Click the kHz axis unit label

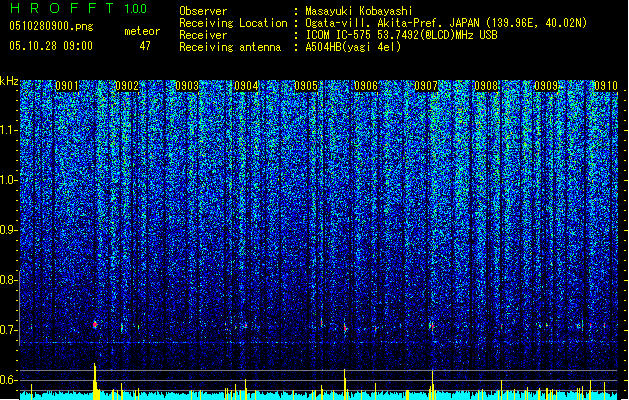click(9, 81)
